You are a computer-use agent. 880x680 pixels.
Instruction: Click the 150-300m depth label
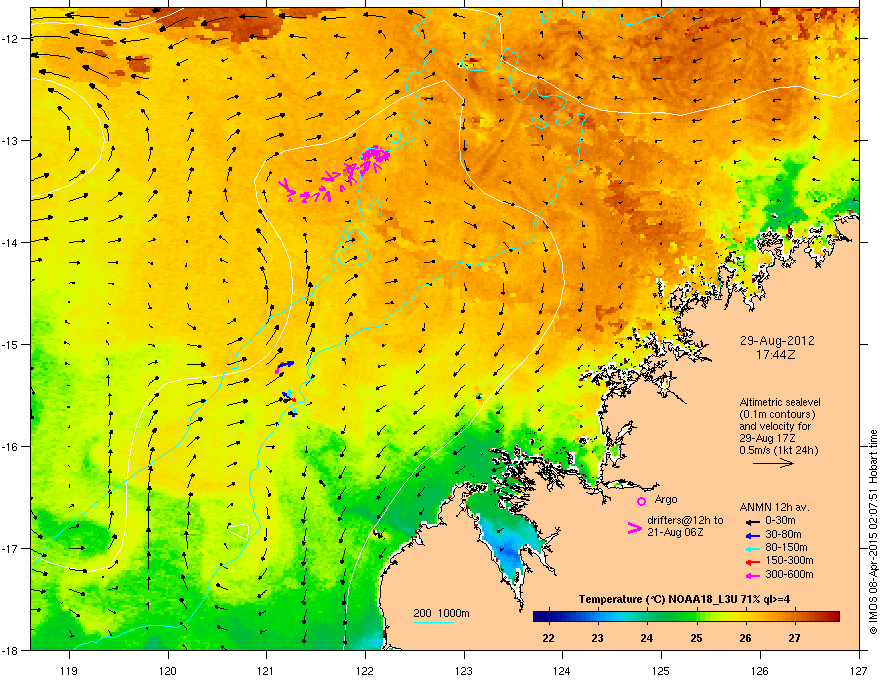789,560
